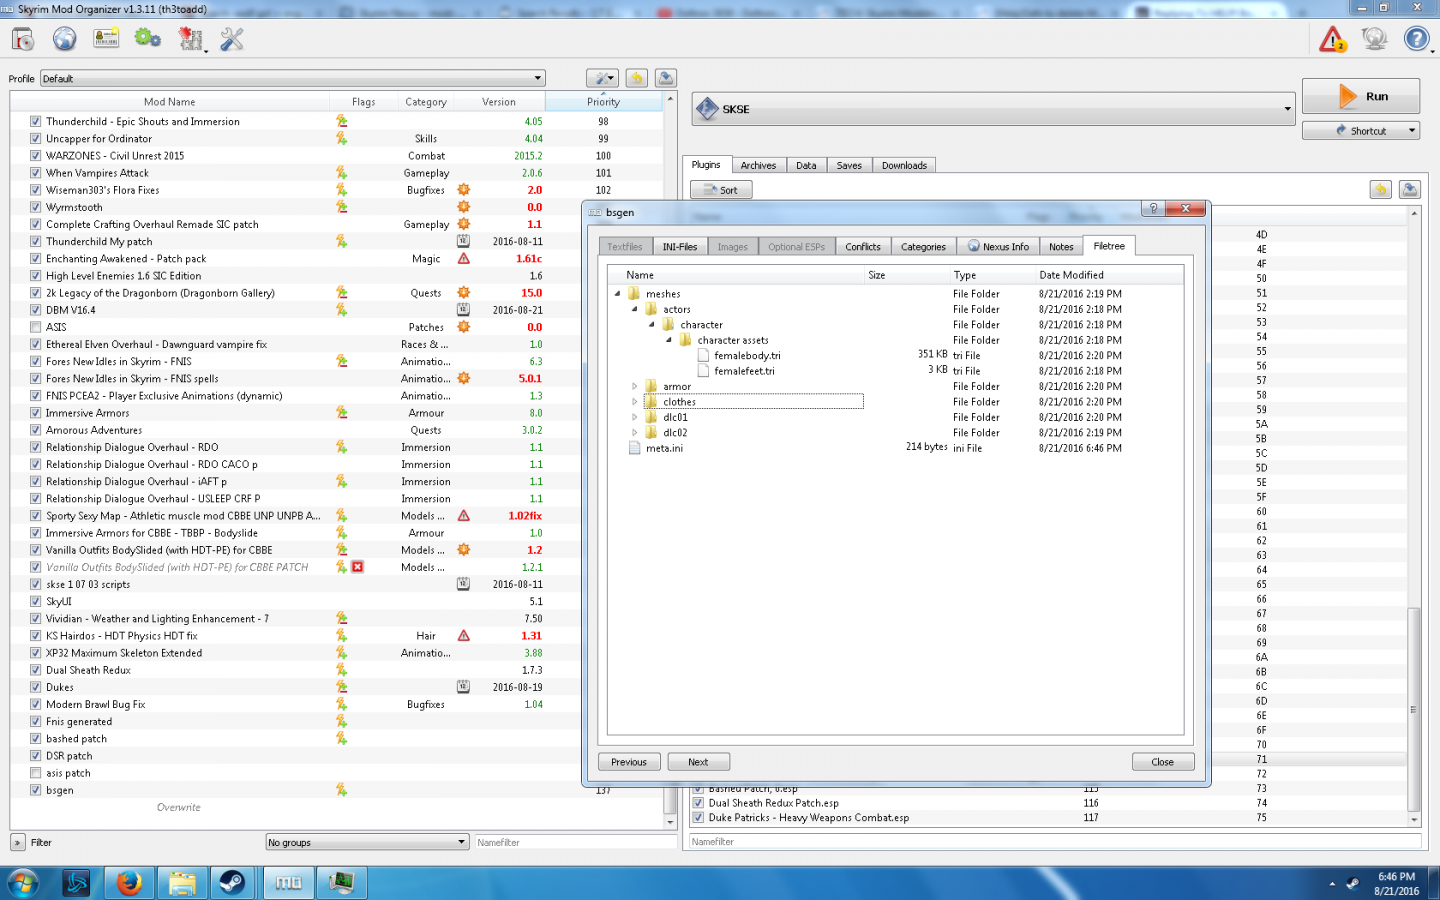
Task: Toggle the Dual Sheath Redux Patch.esp plugin
Action: click(698, 803)
